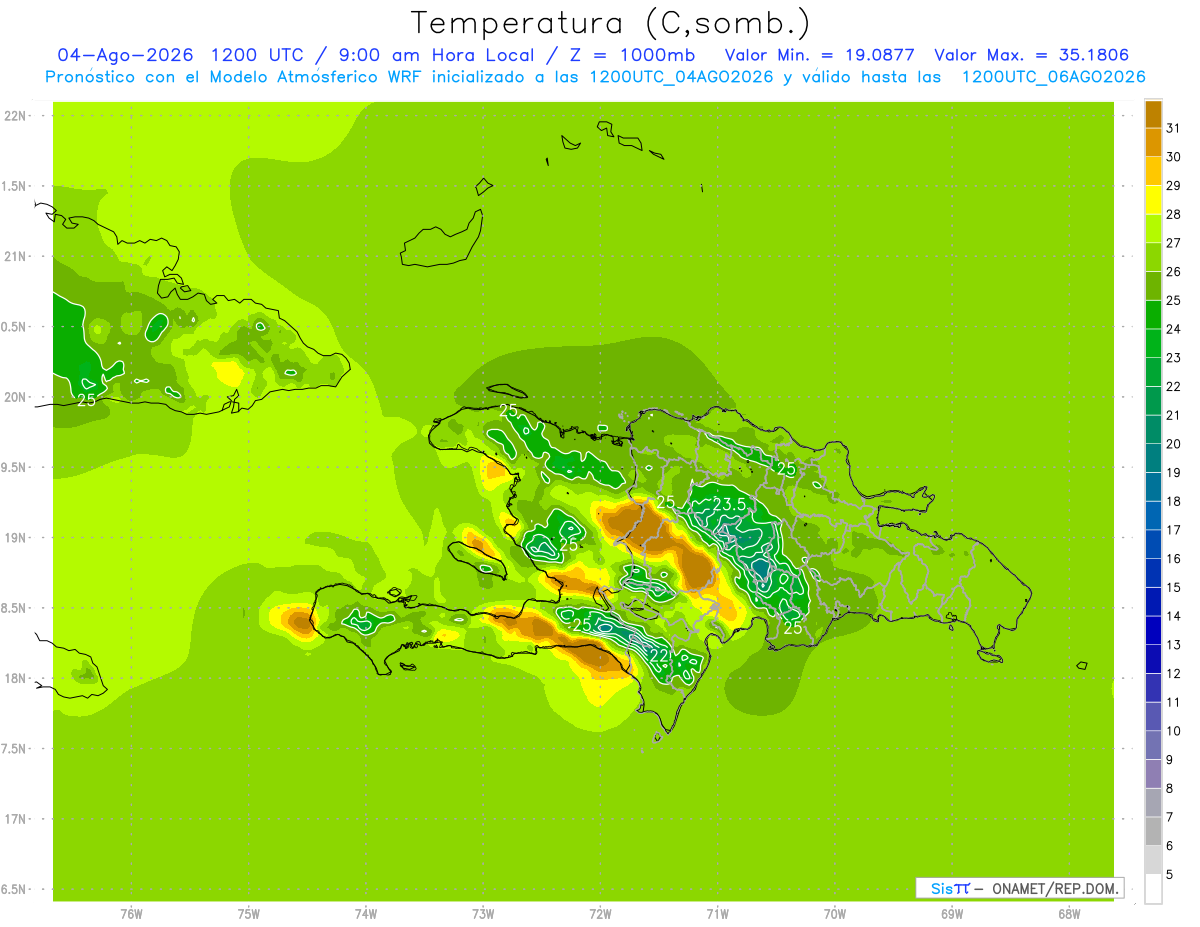Screen dimensions: 1200x927
Task: Click the '20N' latitude axis label
Action: (x=14, y=398)
